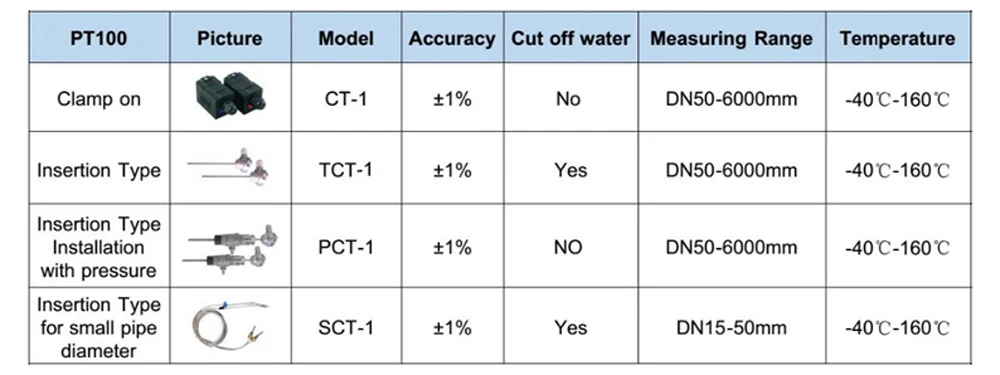Click the Measuring Range column header
This screenshot has width=1000, height=375.
732,38
